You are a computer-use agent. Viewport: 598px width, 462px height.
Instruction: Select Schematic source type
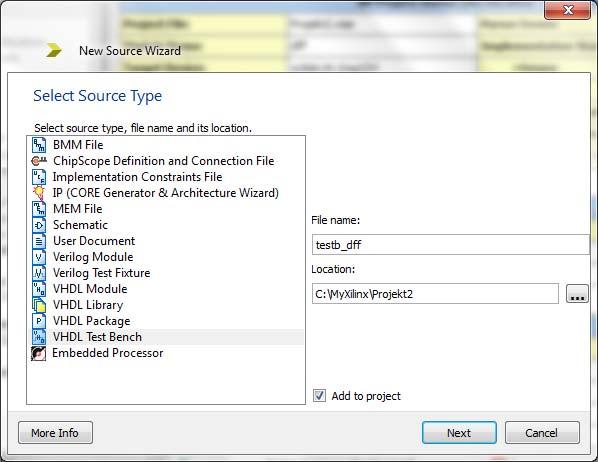tap(80, 225)
